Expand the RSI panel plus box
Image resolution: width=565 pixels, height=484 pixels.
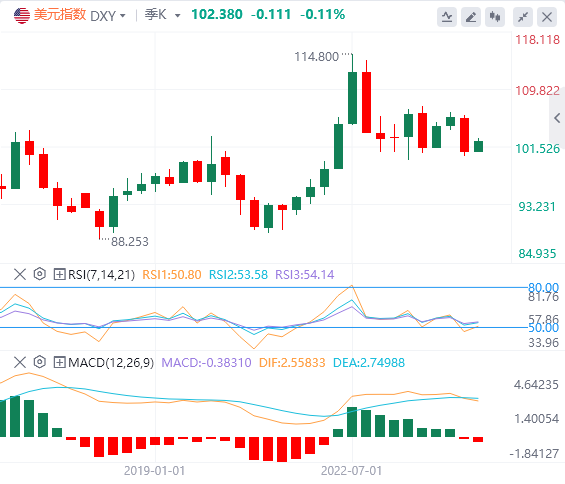(x=59, y=274)
